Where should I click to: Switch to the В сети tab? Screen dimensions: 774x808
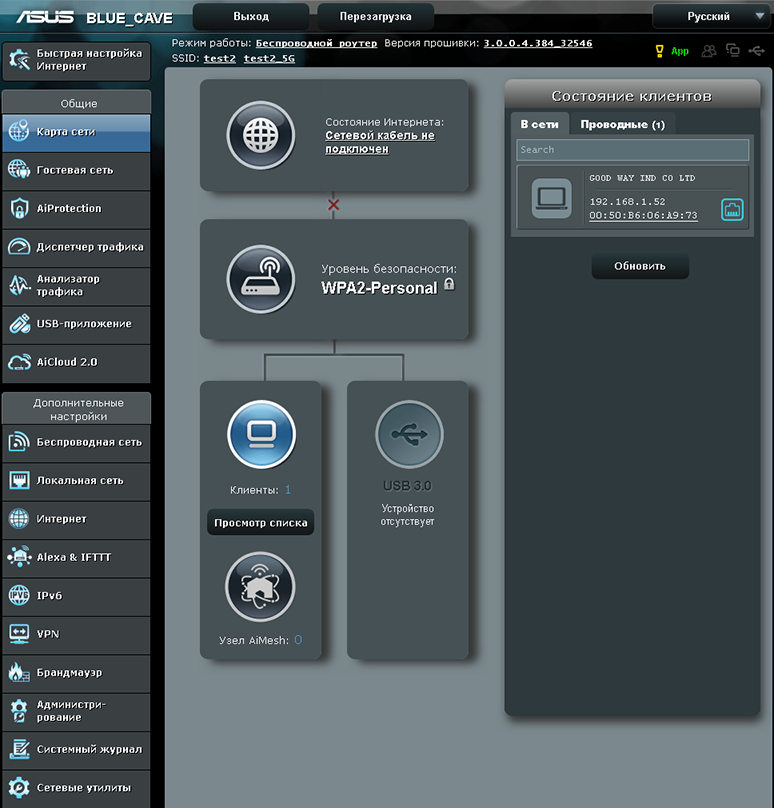(x=540, y=124)
